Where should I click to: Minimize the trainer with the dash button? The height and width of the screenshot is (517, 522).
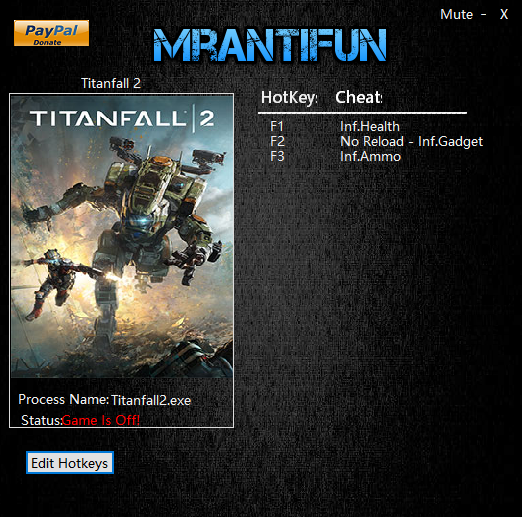483,15
